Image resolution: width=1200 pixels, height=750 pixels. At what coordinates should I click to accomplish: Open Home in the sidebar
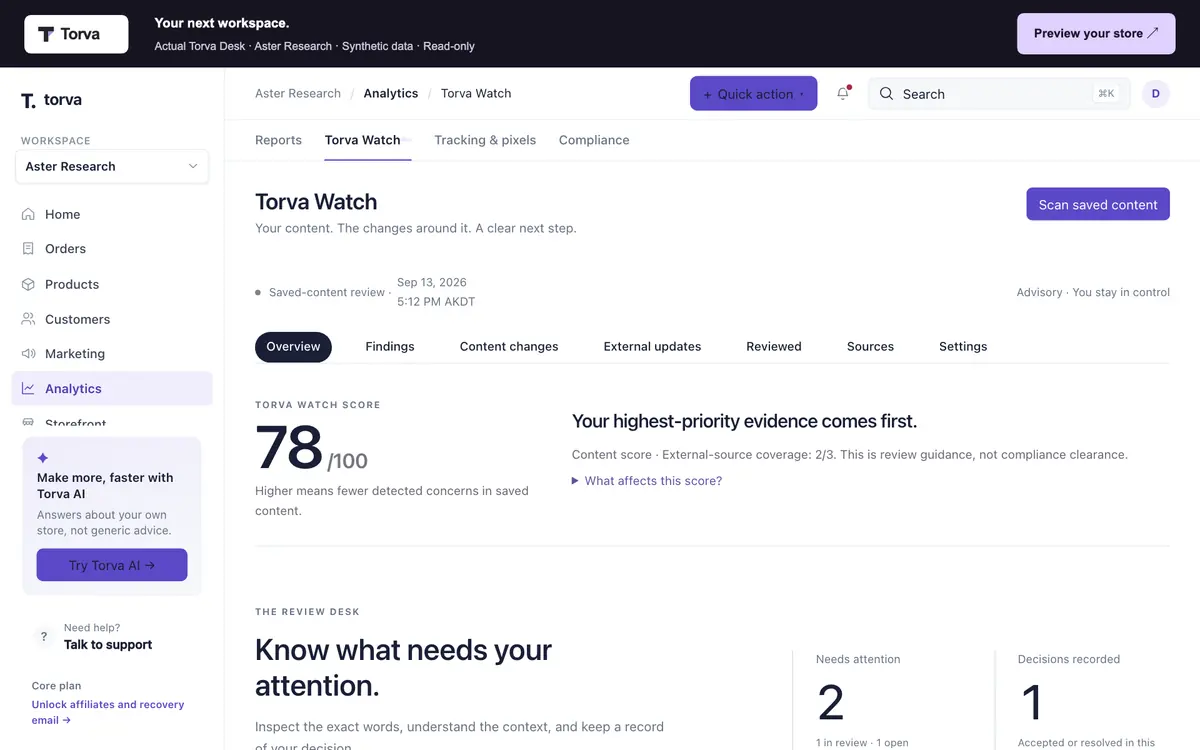(x=112, y=214)
